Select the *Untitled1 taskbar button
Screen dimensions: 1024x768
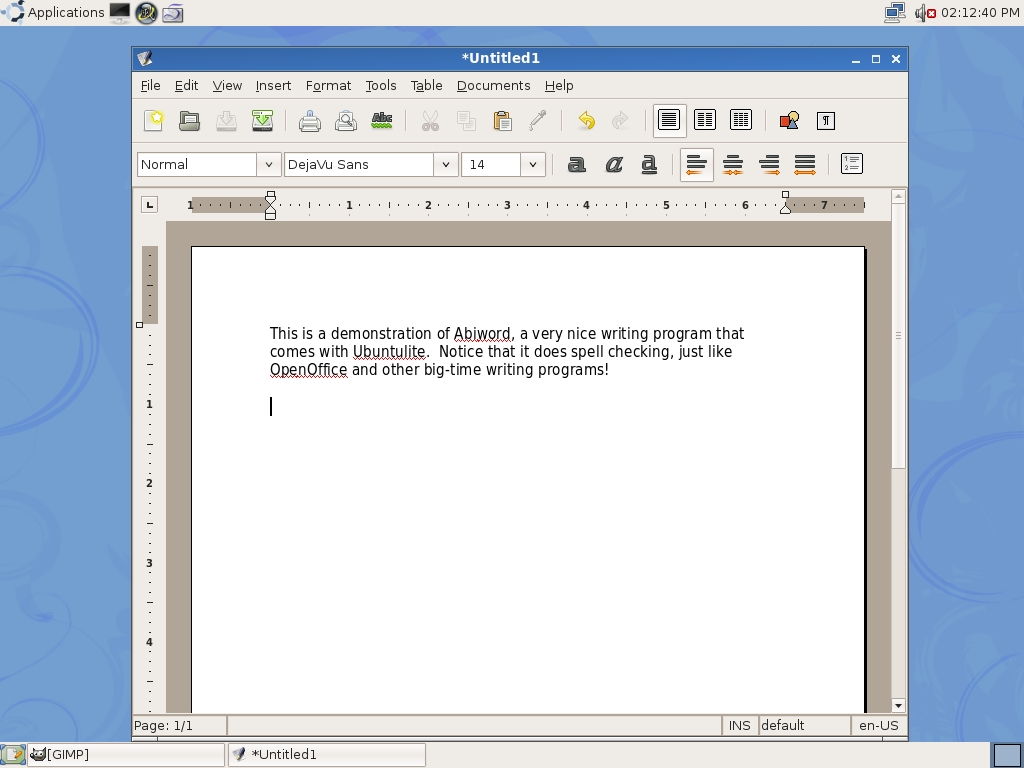point(327,754)
